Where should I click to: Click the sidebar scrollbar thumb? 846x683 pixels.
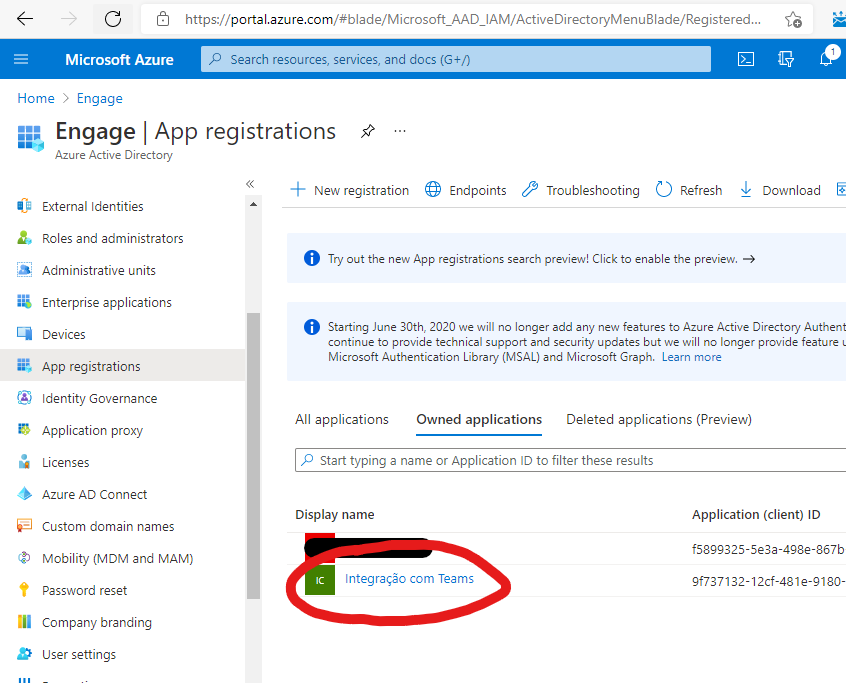point(253,455)
